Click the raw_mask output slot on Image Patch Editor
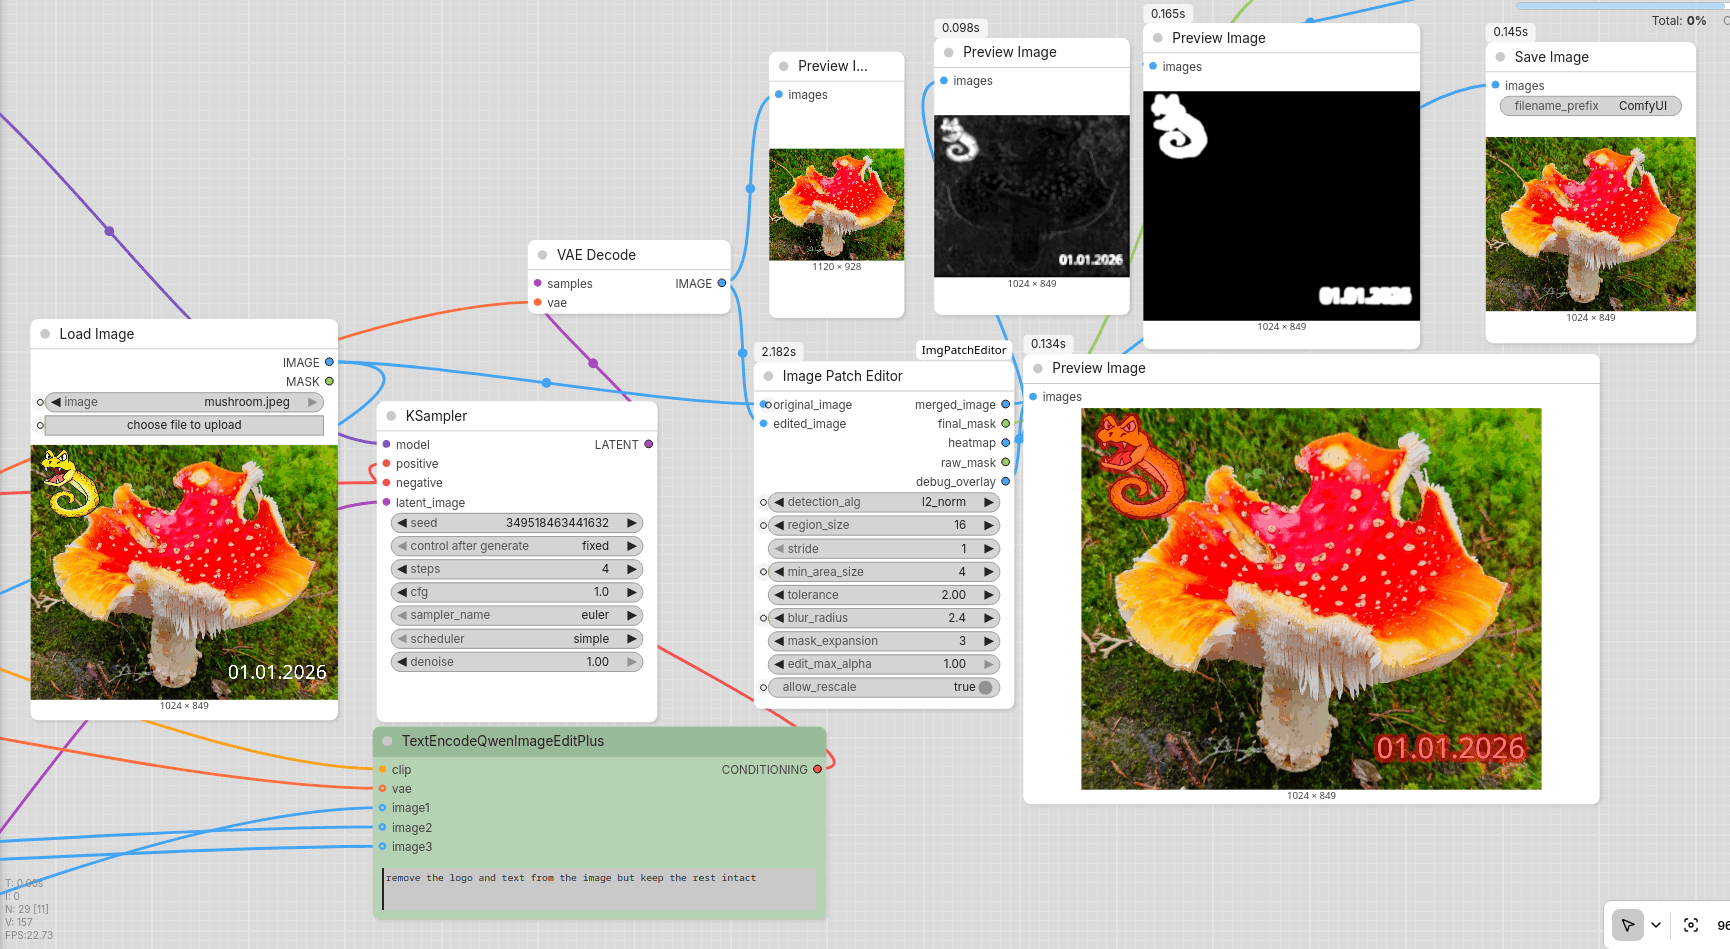This screenshot has width=1730, height=949. (1005, 462)
